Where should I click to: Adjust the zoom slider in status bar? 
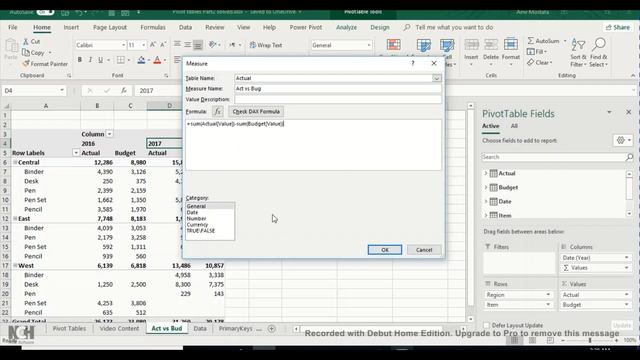tap(590, 340)
